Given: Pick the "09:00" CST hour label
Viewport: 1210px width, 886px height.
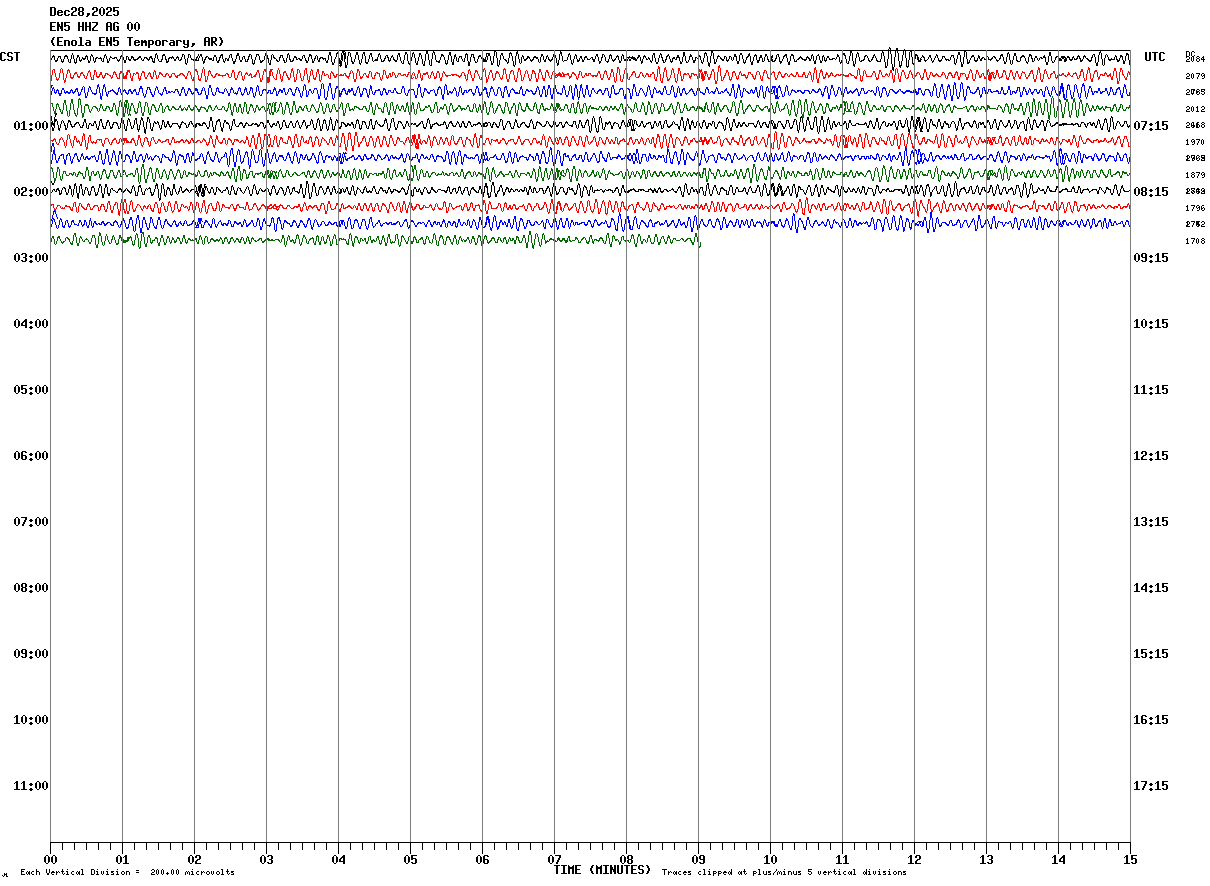Looking at the screenshot, I should [31, 654].
